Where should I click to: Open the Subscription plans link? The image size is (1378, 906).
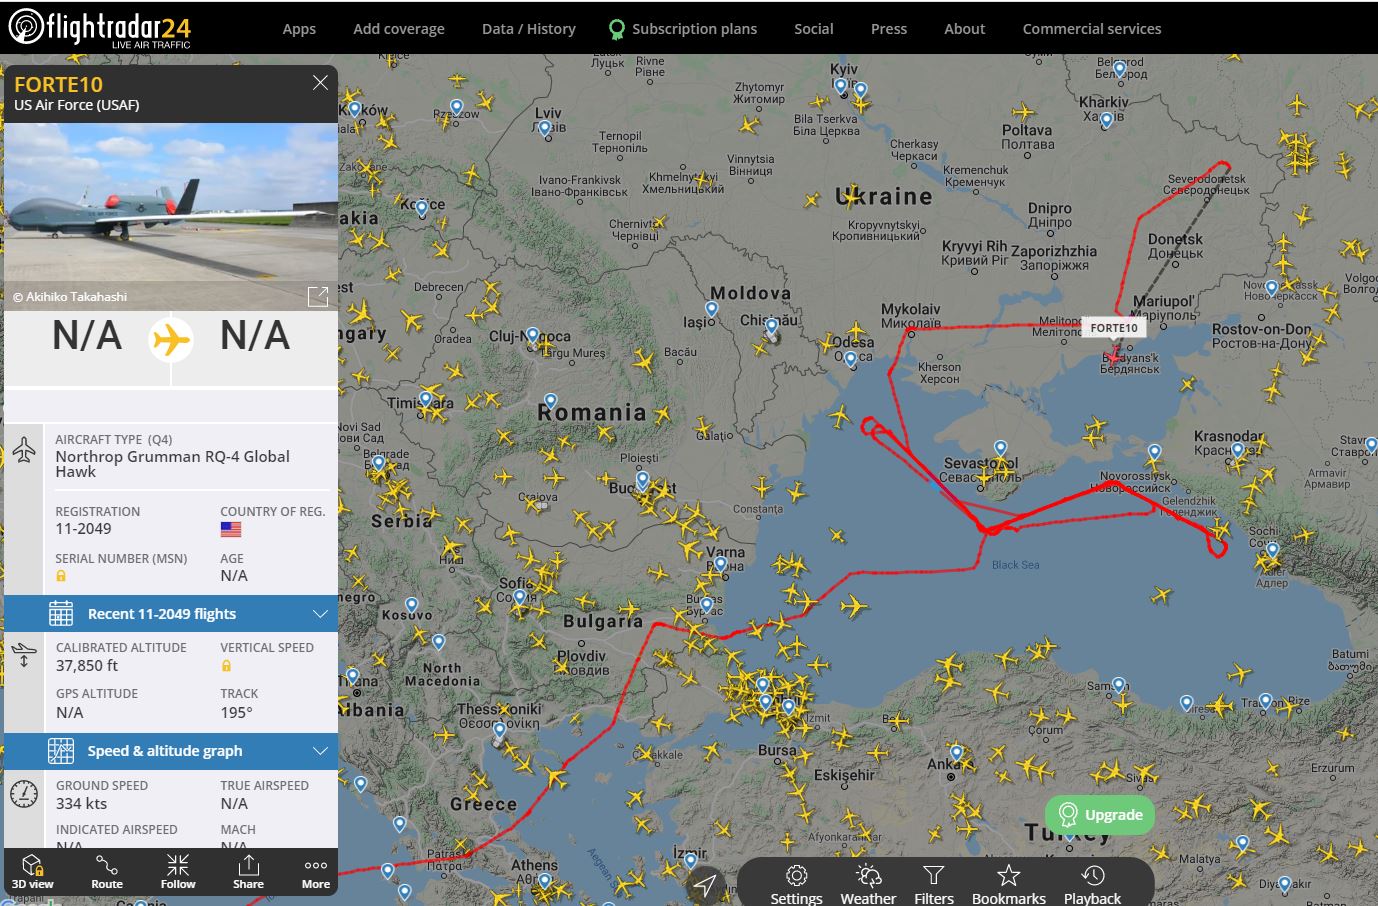[683, 29]
